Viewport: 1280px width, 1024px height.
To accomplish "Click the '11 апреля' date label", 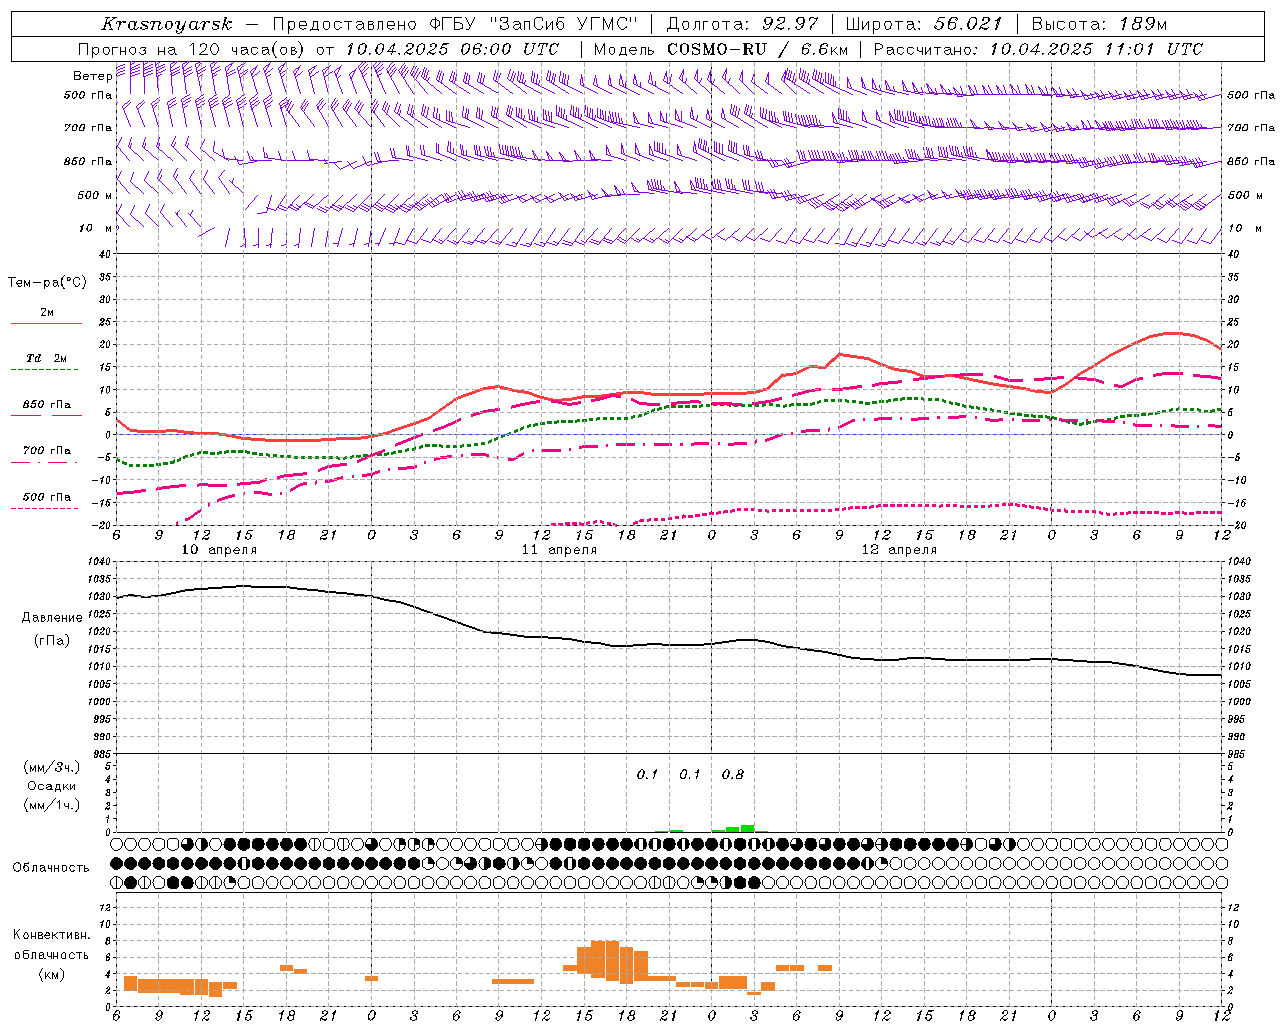I will tap(559, 550).
